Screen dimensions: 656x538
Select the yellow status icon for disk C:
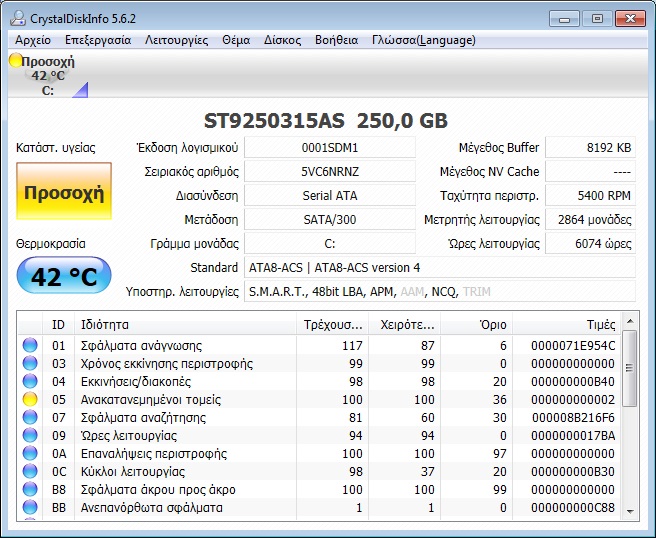(x=15, y=60)
